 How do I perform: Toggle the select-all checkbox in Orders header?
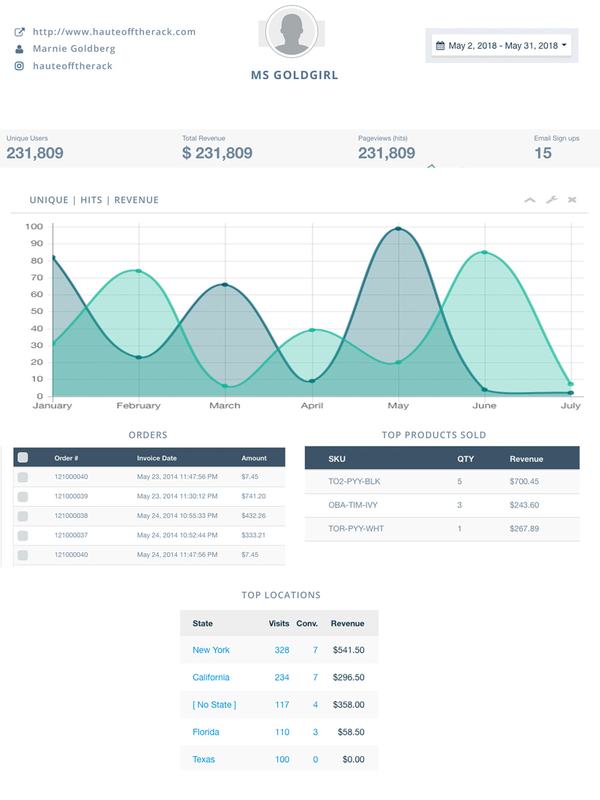(23, 458)
